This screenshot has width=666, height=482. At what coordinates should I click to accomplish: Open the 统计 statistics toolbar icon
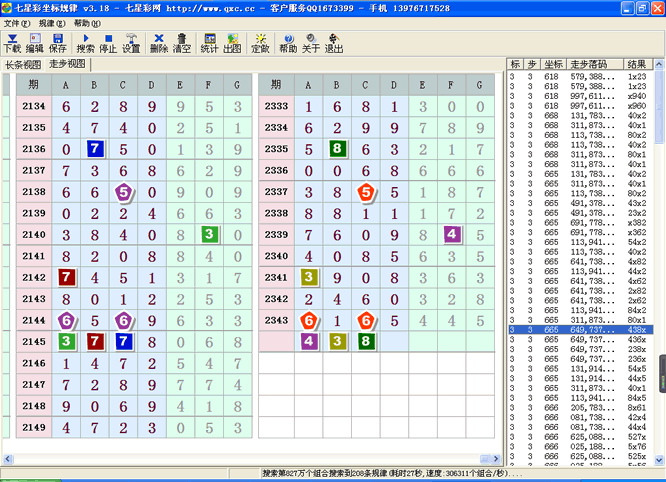209,44
